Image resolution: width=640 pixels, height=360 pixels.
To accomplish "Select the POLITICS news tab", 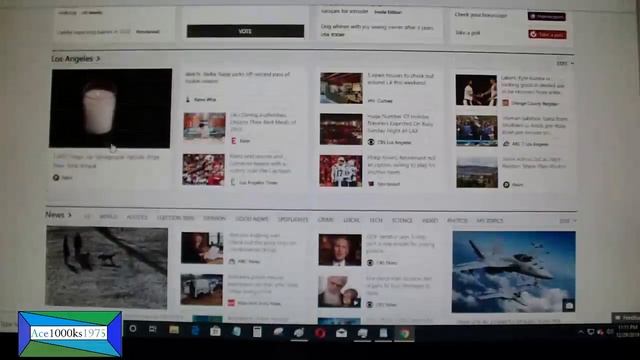I will [137, 218].
